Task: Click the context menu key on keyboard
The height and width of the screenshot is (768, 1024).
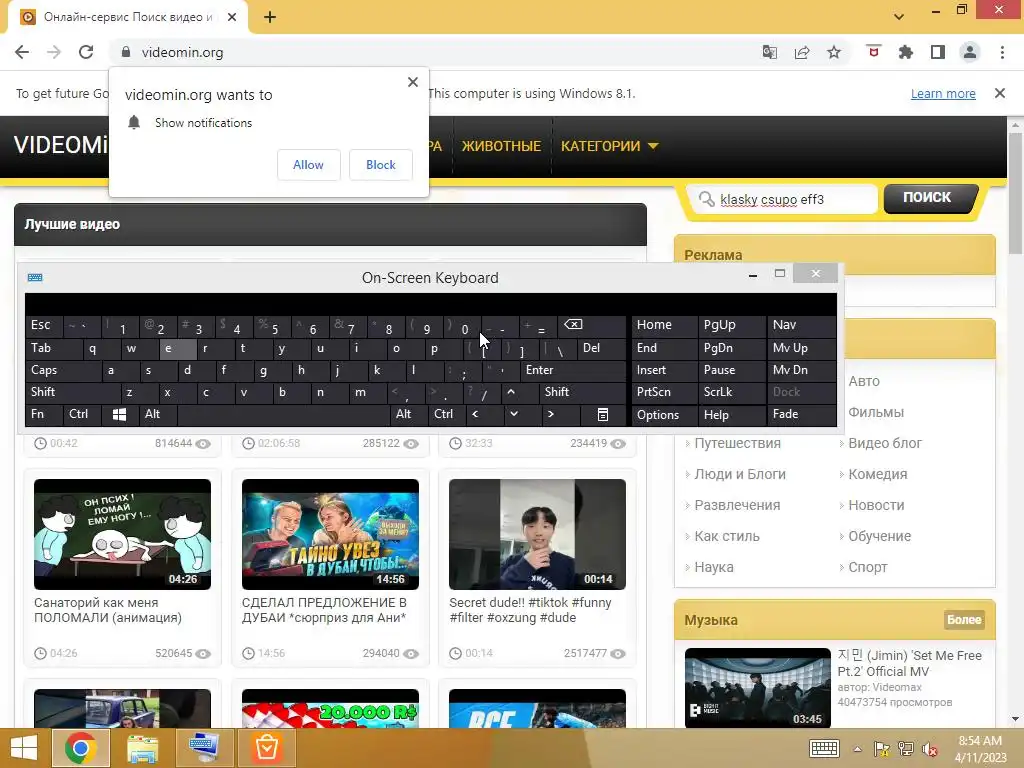Action: [603, 415]
